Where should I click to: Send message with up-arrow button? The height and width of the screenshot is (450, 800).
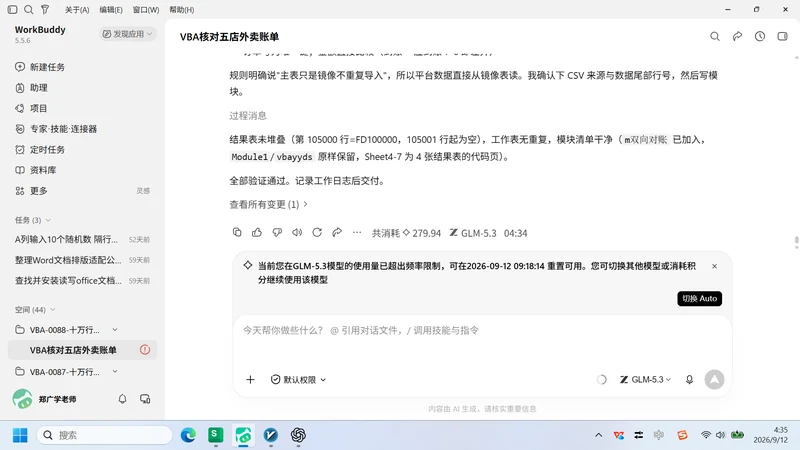tap(714, 380)
